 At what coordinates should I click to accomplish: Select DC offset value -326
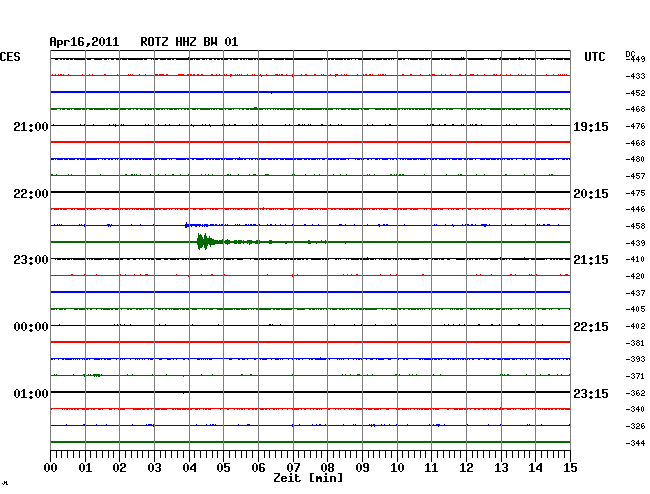click(x=635, y=426)
